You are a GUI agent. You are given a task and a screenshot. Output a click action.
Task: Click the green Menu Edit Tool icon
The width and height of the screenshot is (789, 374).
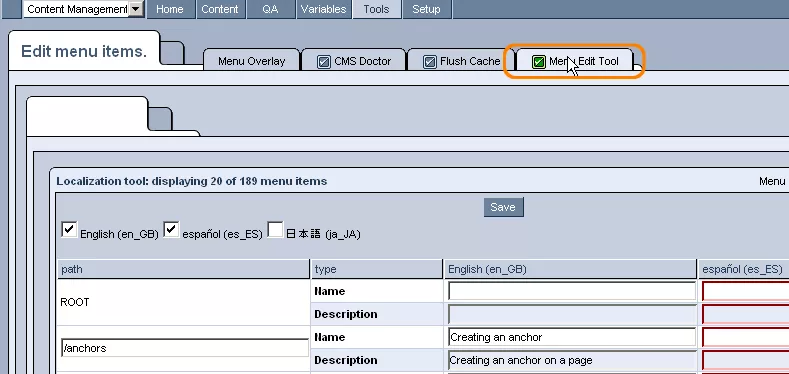539,62
